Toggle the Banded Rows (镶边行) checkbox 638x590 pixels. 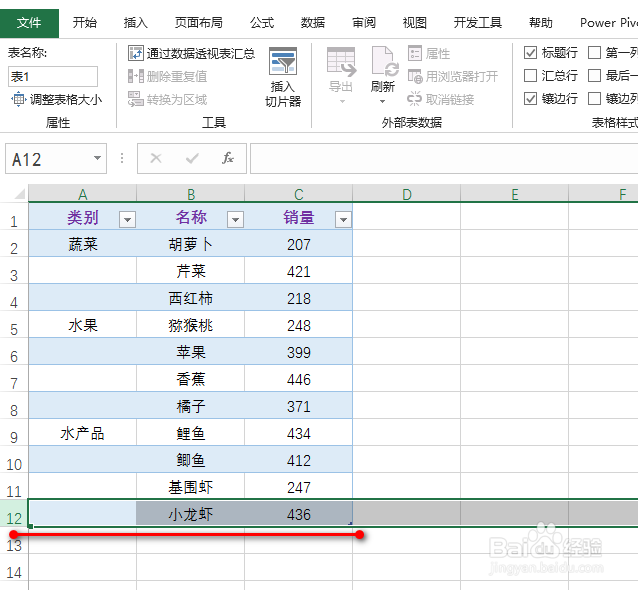(x=531, y=99)
